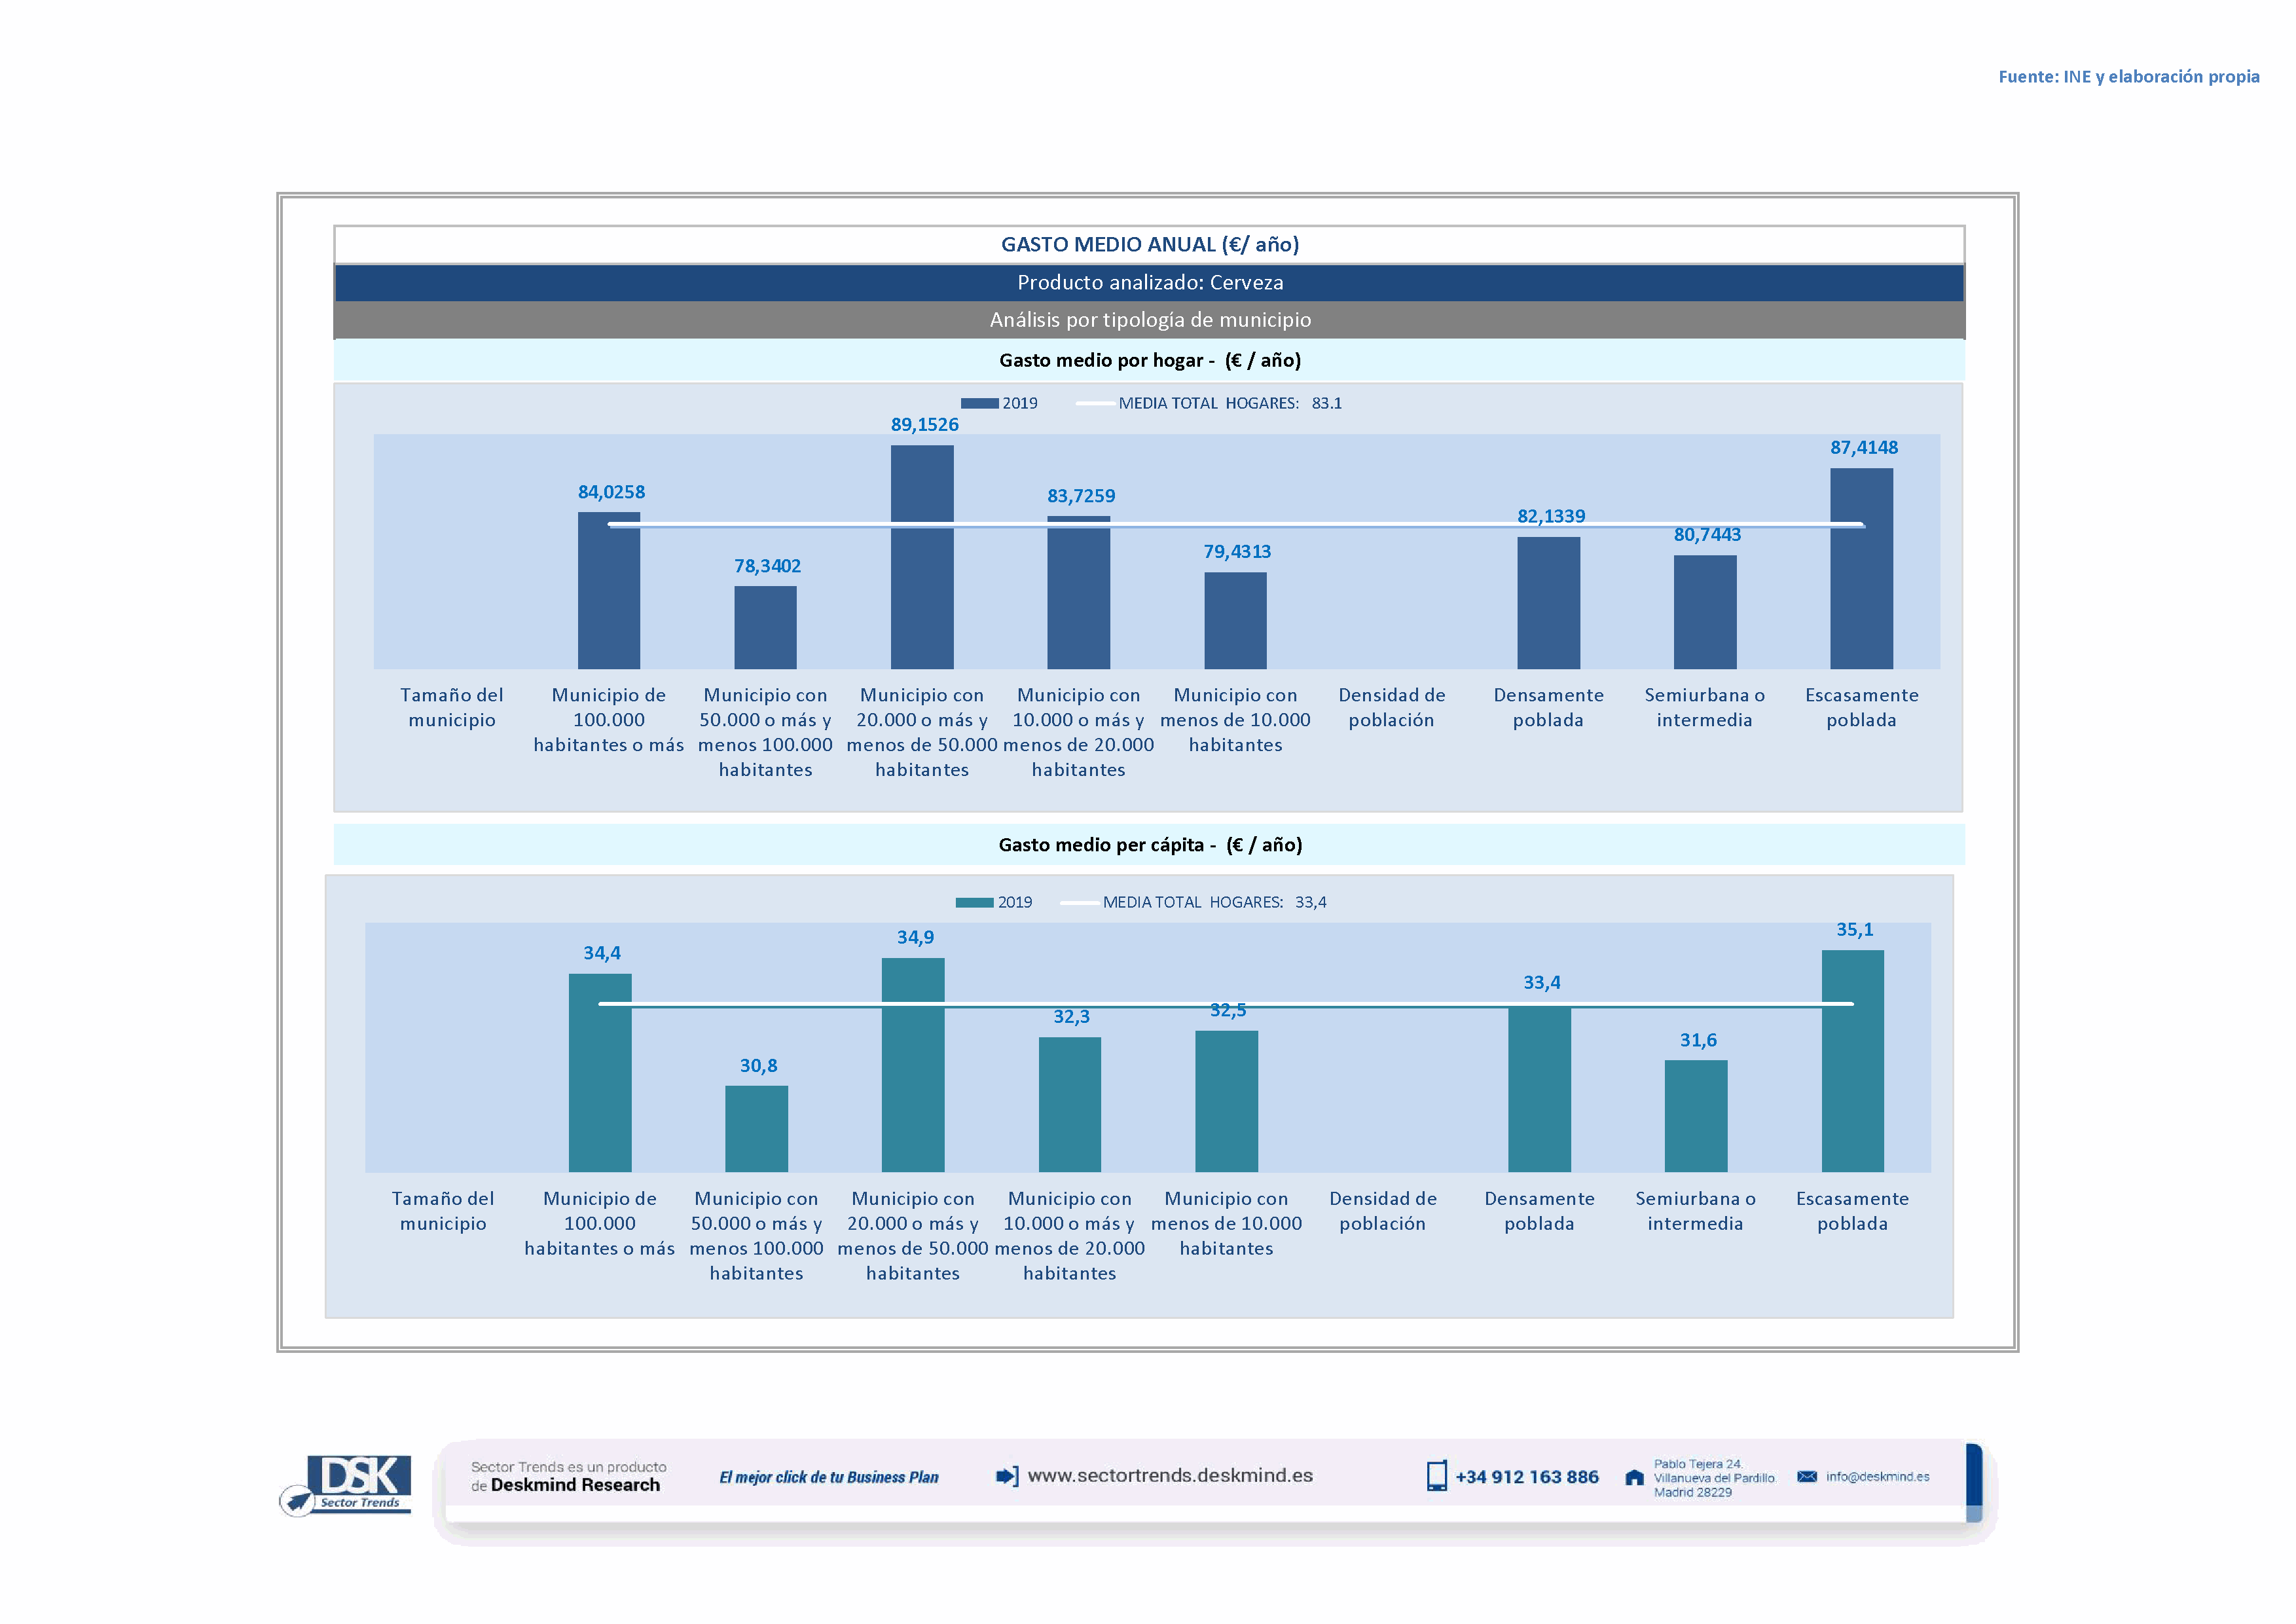Click the info@deskmind.es email address

pyautogui.click(x=1877, y=1476)
